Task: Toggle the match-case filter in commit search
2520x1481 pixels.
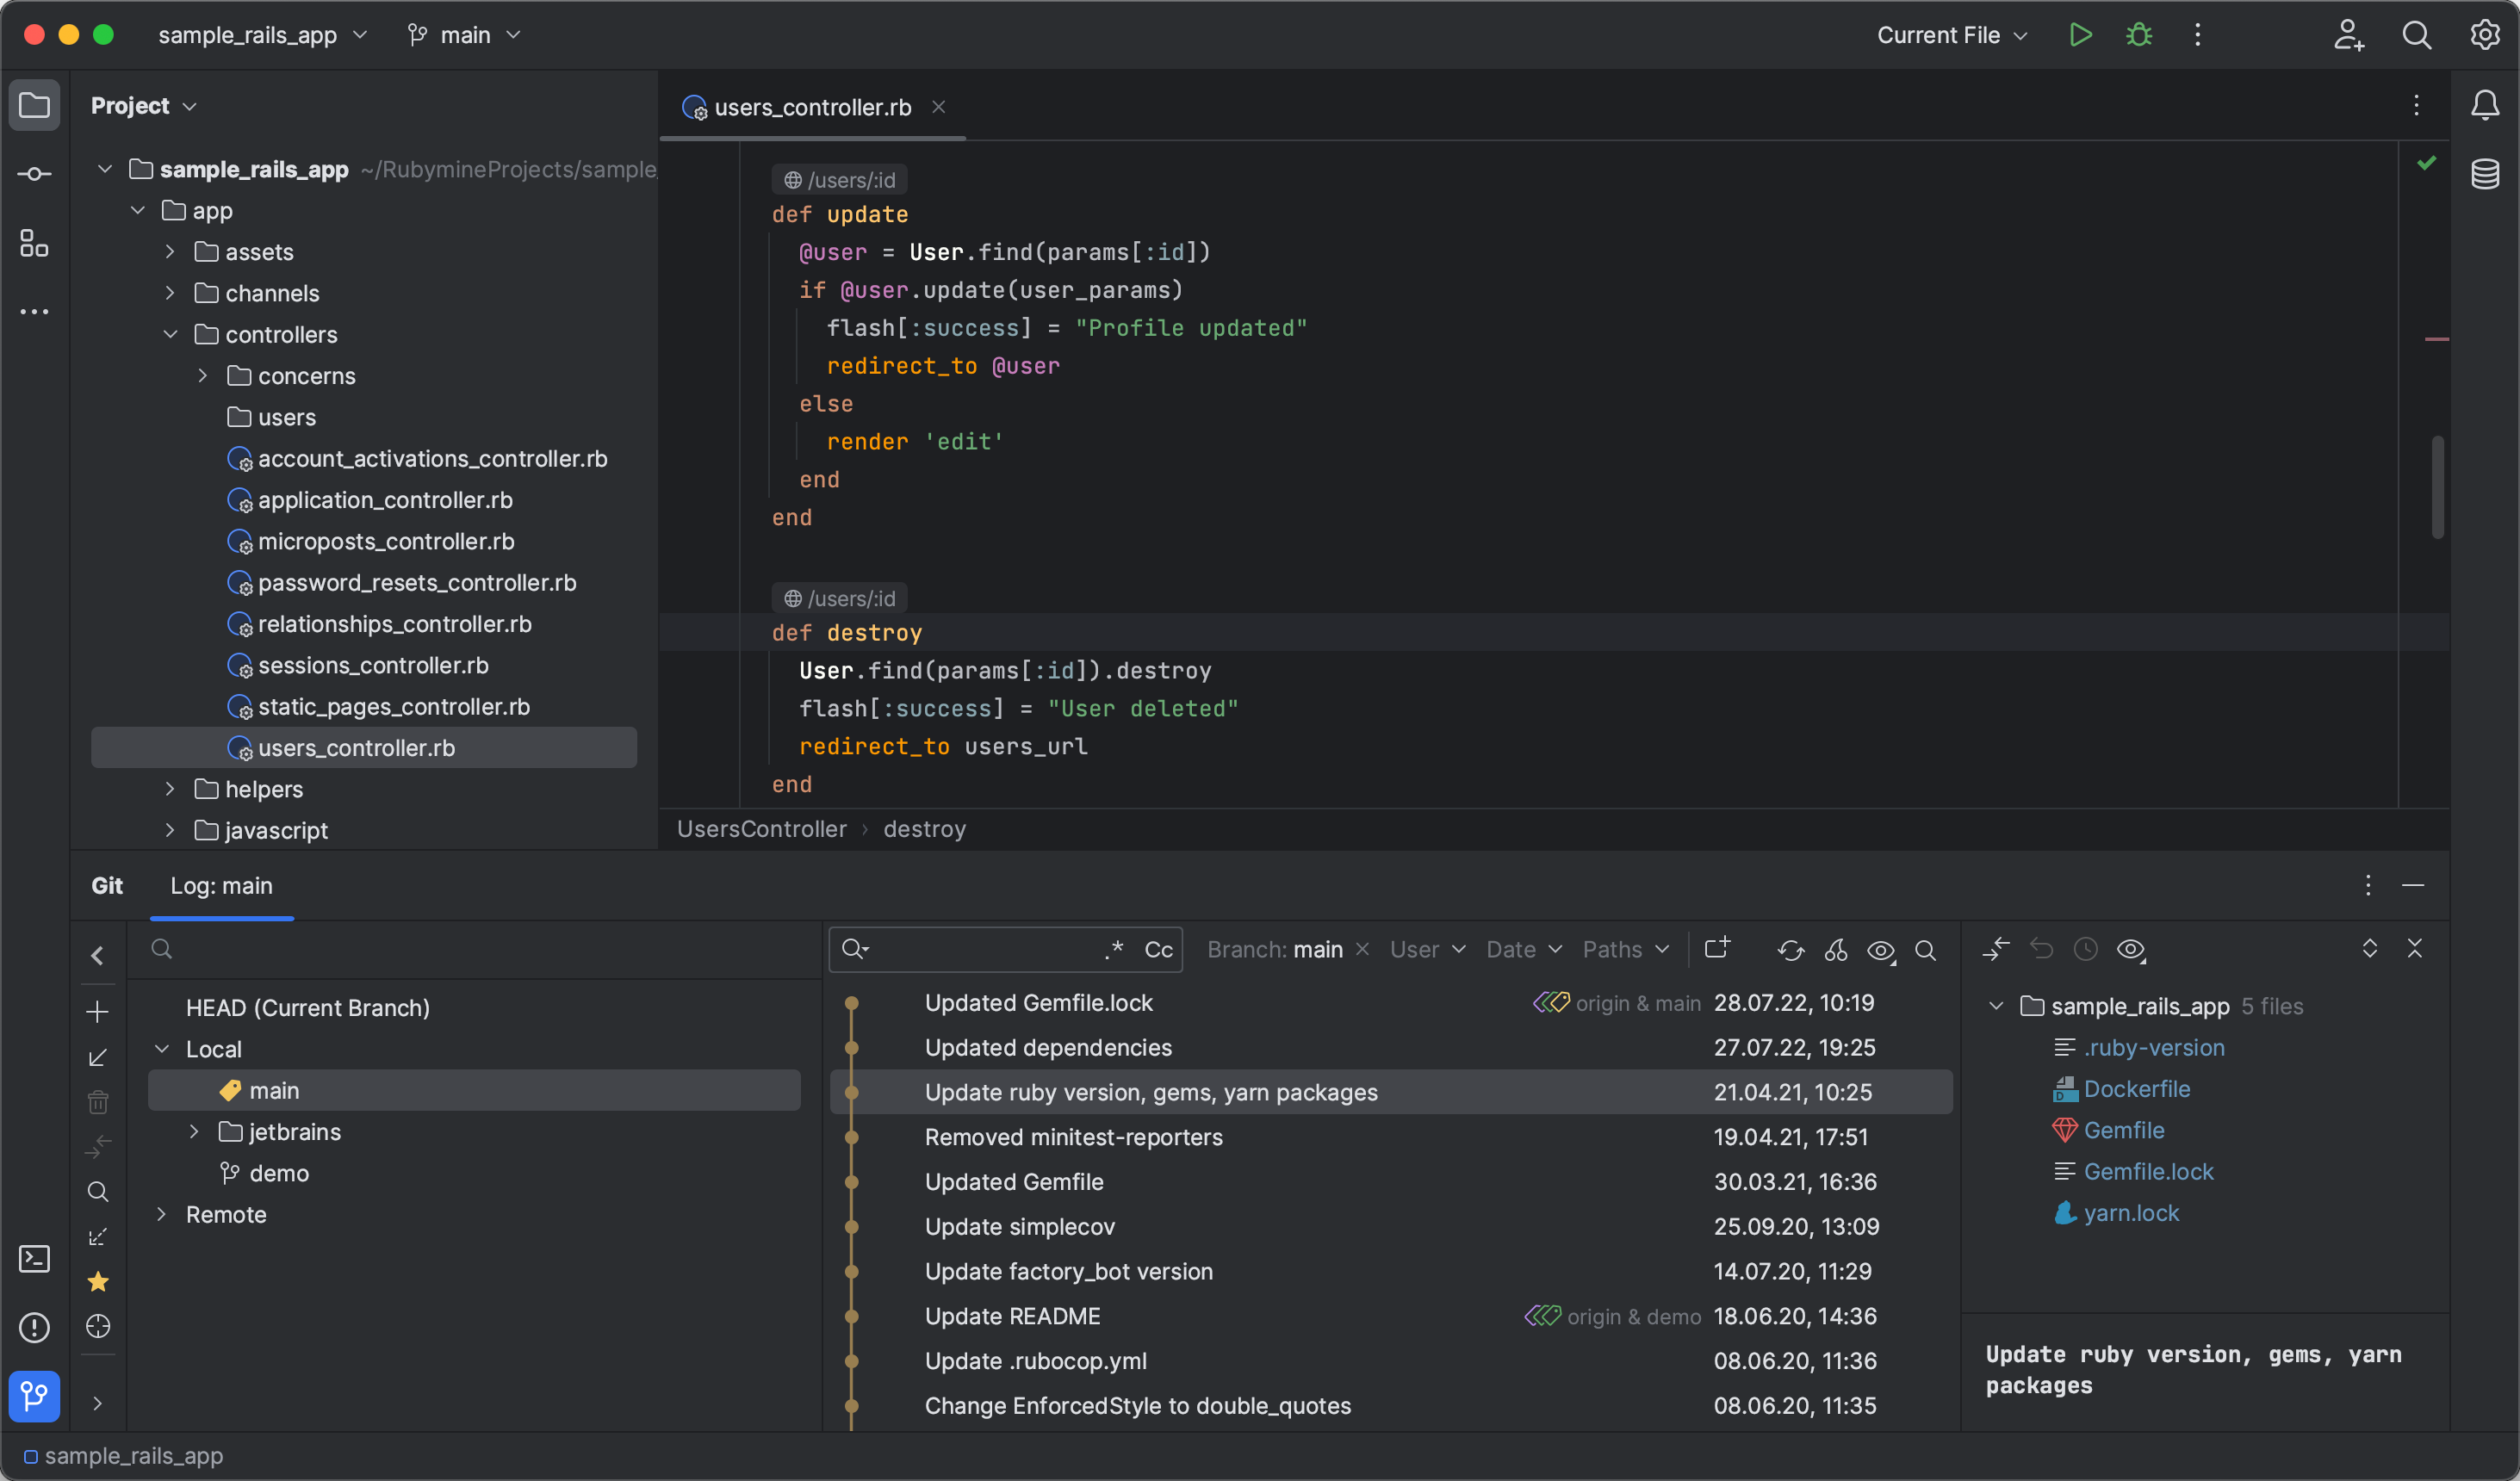Action: pos(1157,951)
